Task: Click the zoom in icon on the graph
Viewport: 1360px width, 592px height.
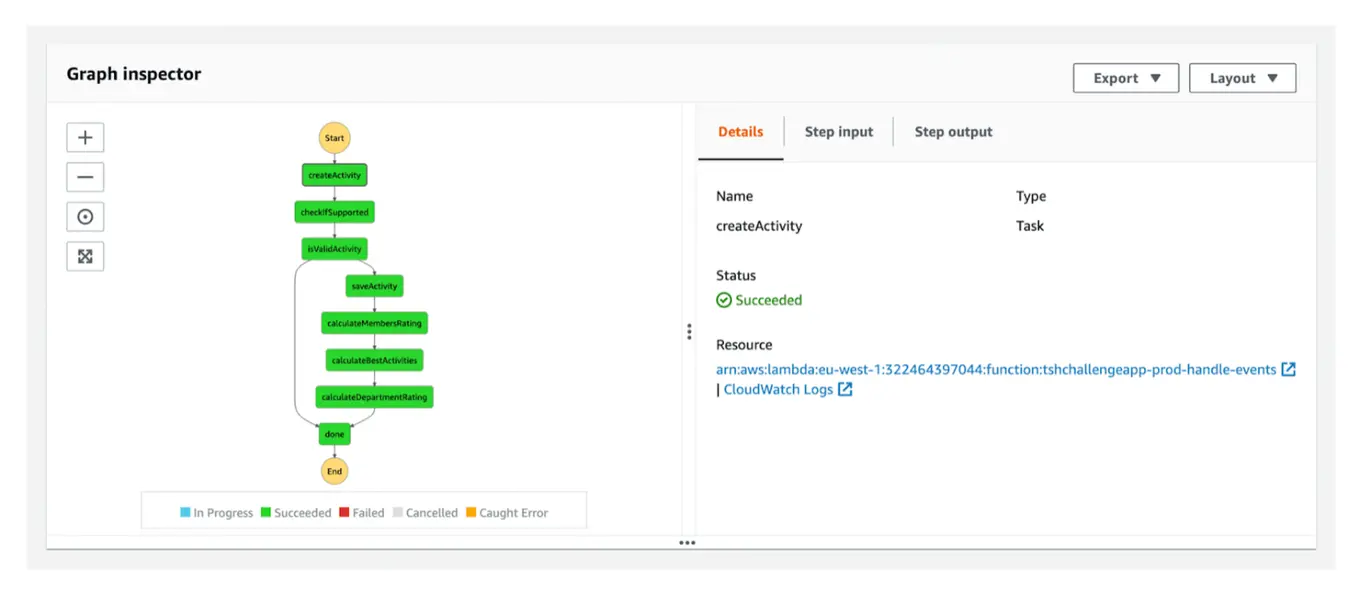Action: 85,137
